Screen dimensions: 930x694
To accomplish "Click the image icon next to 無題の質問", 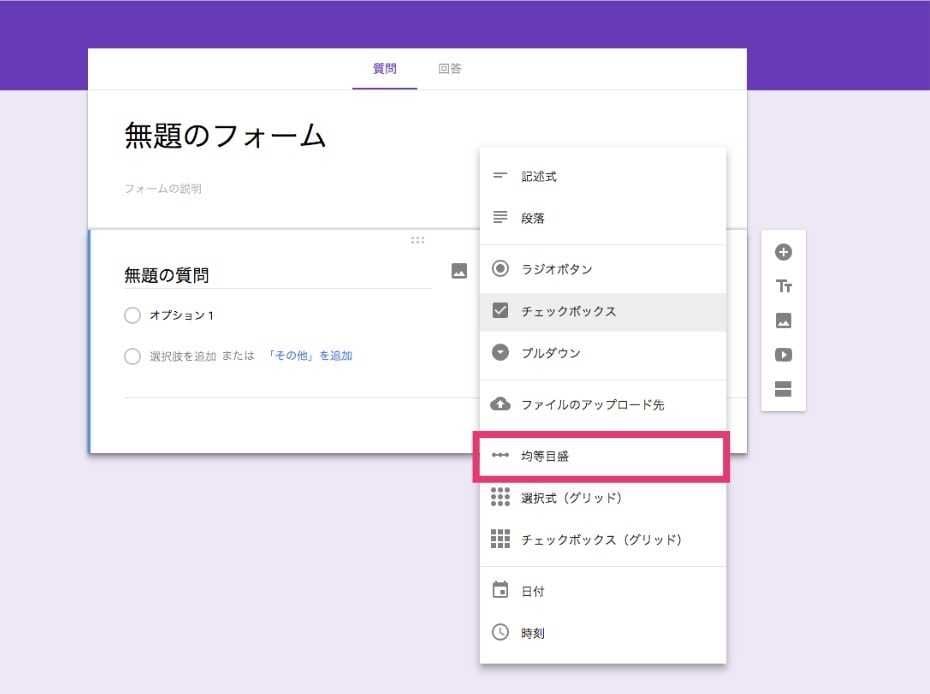I will [x=458, y=270].
